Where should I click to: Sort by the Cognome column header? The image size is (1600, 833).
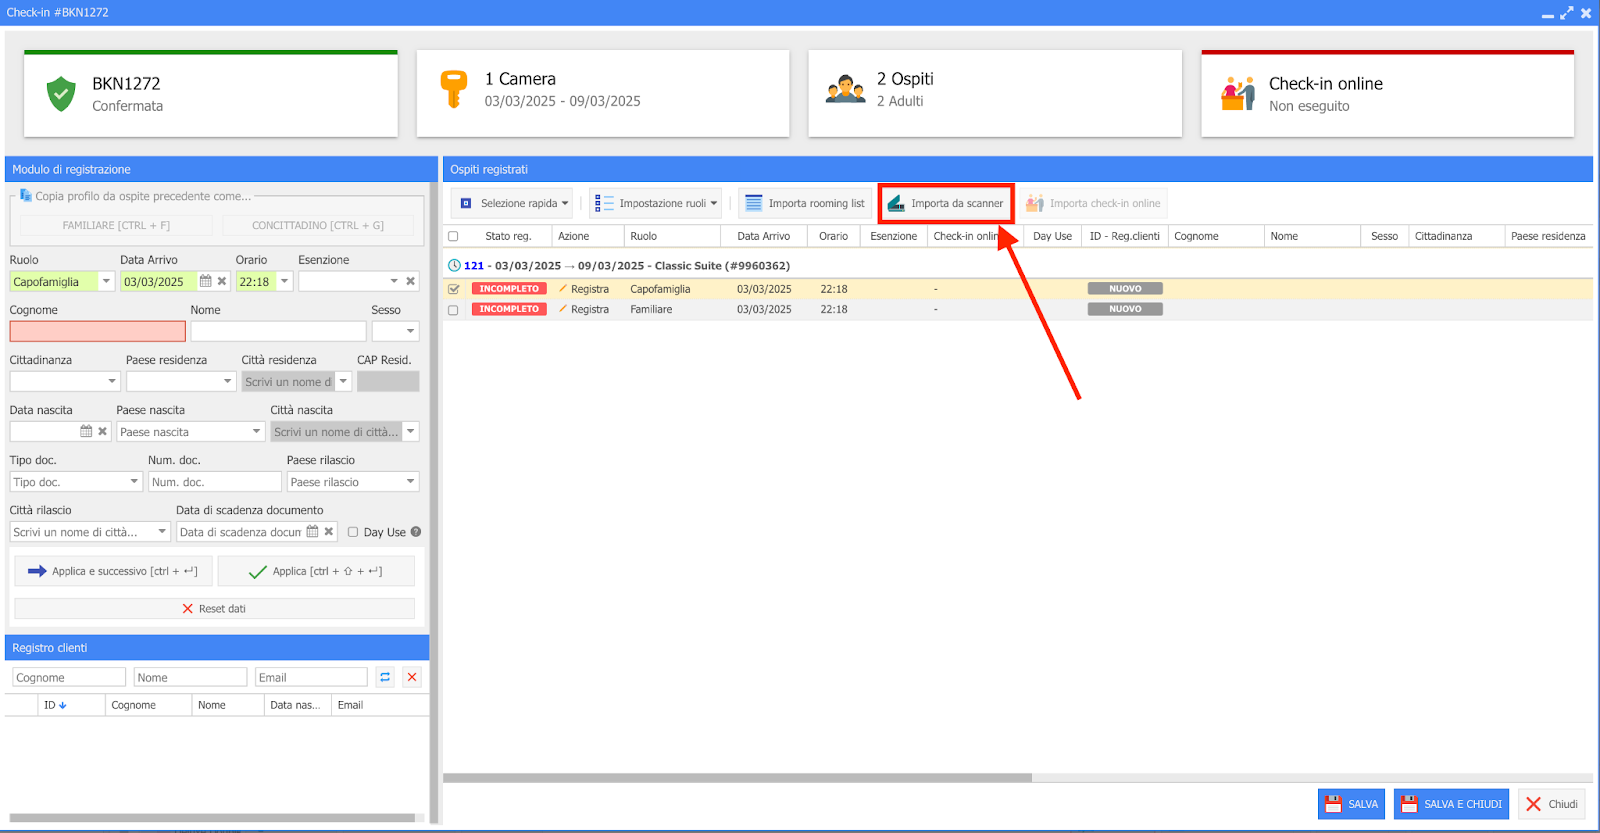click(1196, 237)
